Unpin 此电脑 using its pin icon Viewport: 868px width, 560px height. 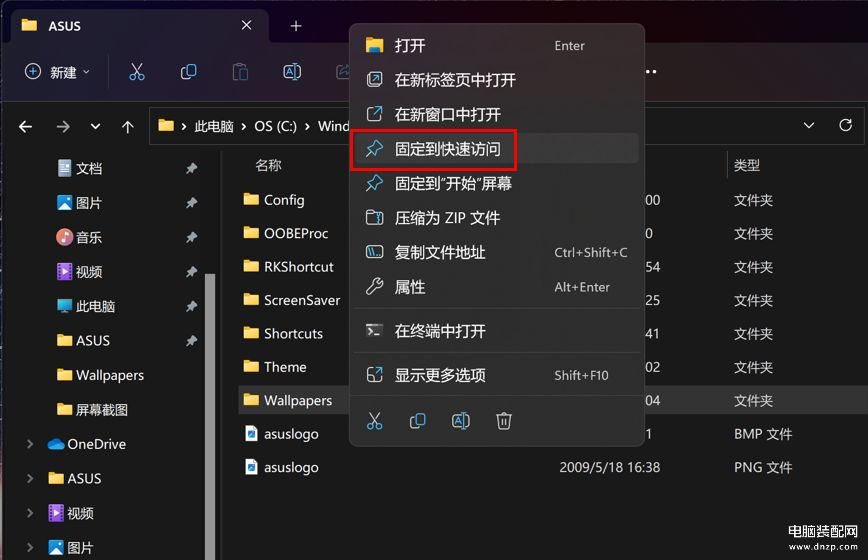192,306
